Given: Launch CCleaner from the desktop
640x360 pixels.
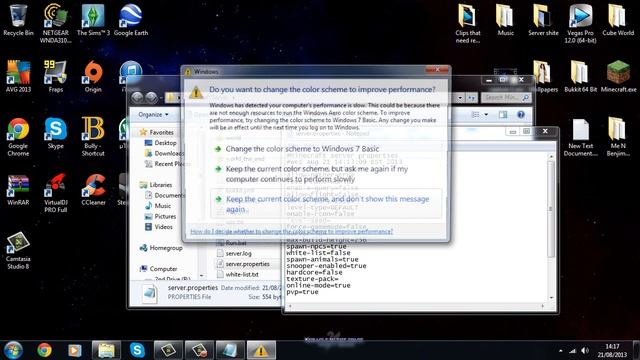Looking at the screenshot, I should [93, 190].
